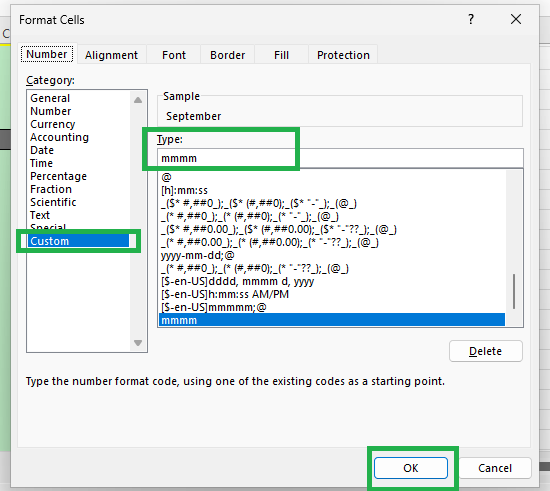Open the Fill tab
Viewport: 550px width, 491px height.
click(281, 55)
